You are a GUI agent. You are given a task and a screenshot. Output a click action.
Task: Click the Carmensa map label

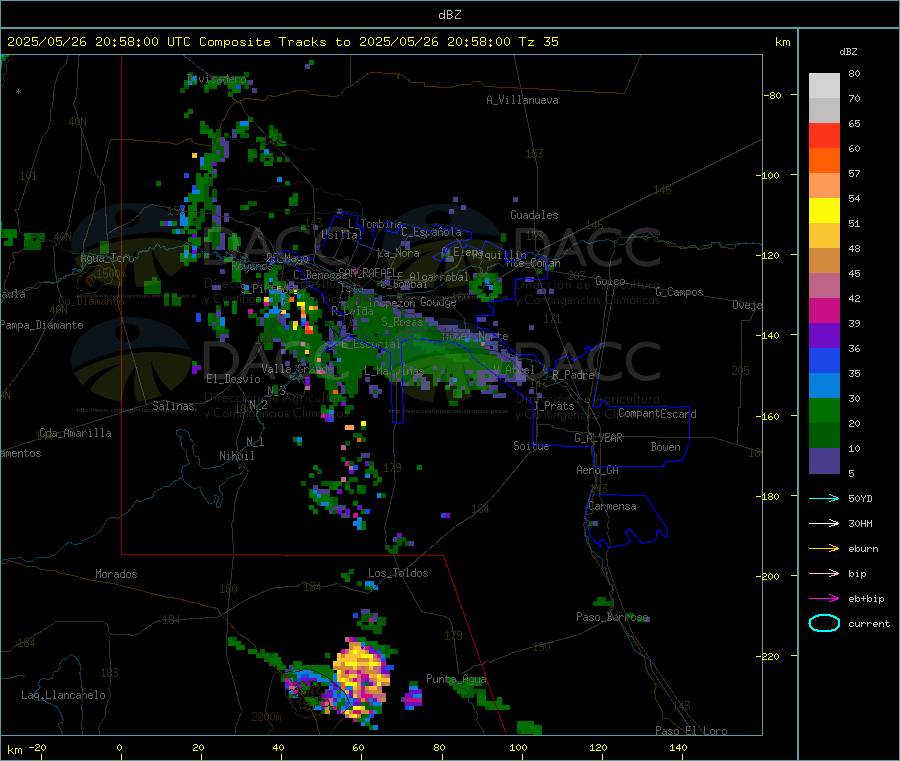[x=612, y=506]
